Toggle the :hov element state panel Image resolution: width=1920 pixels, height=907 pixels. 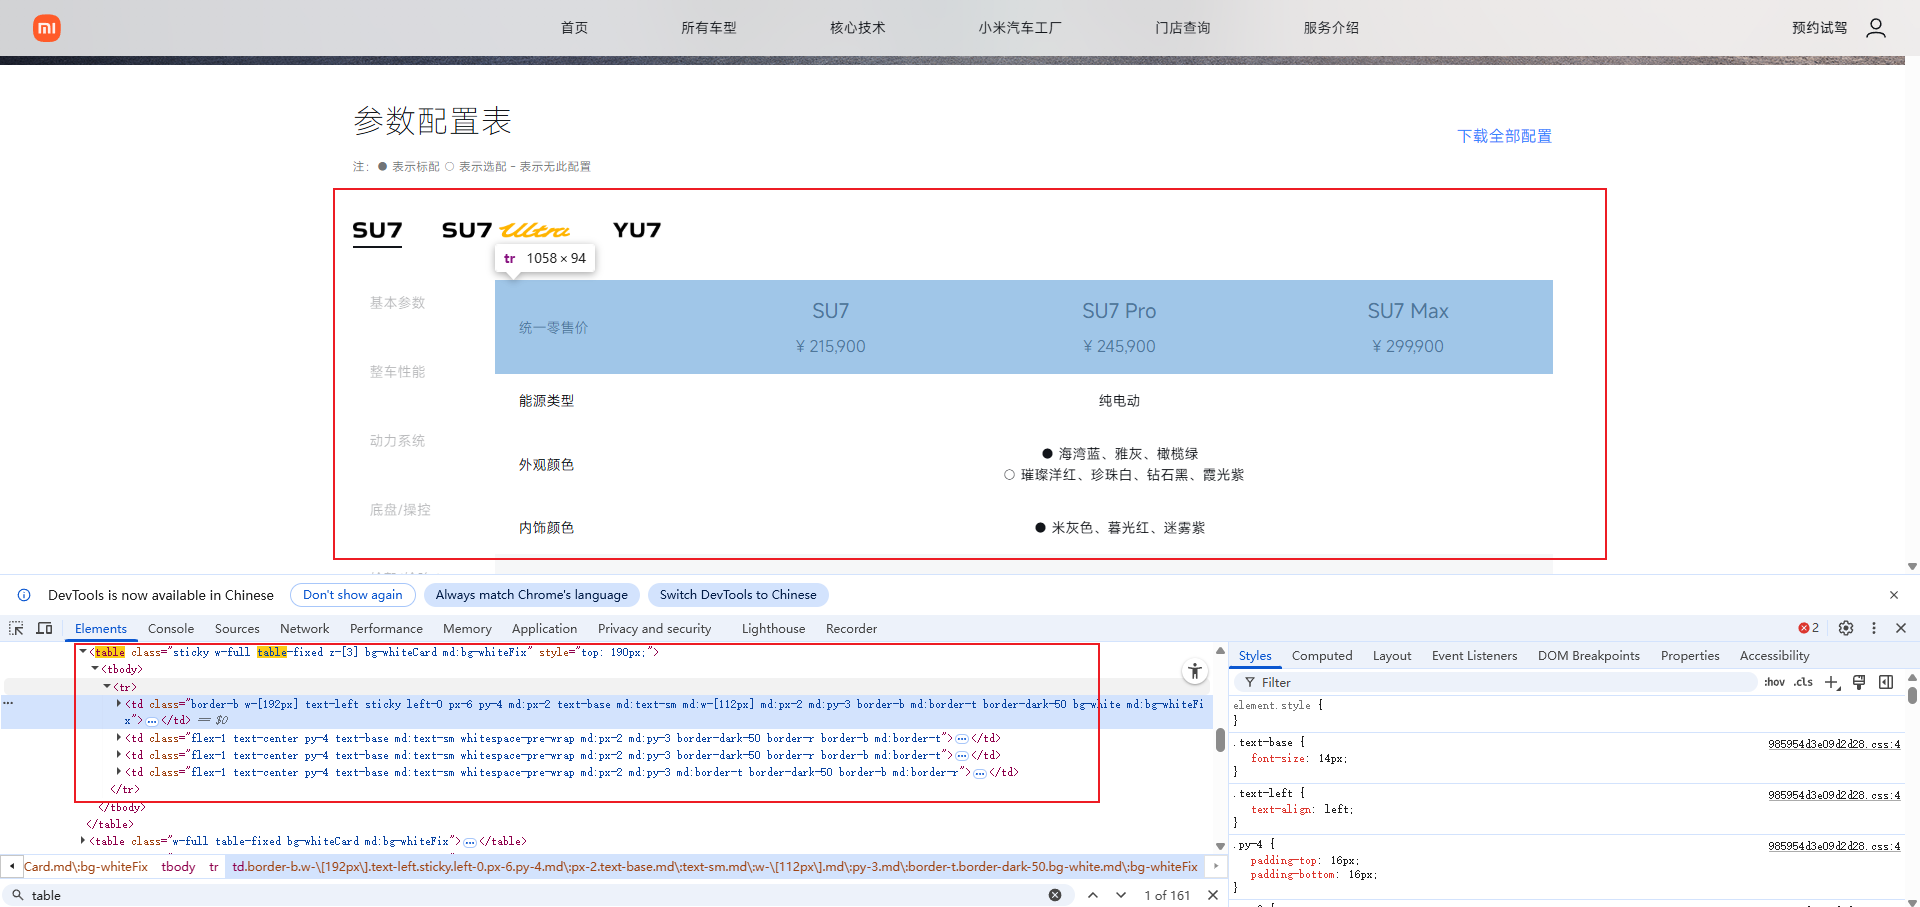coord(1775,682)
